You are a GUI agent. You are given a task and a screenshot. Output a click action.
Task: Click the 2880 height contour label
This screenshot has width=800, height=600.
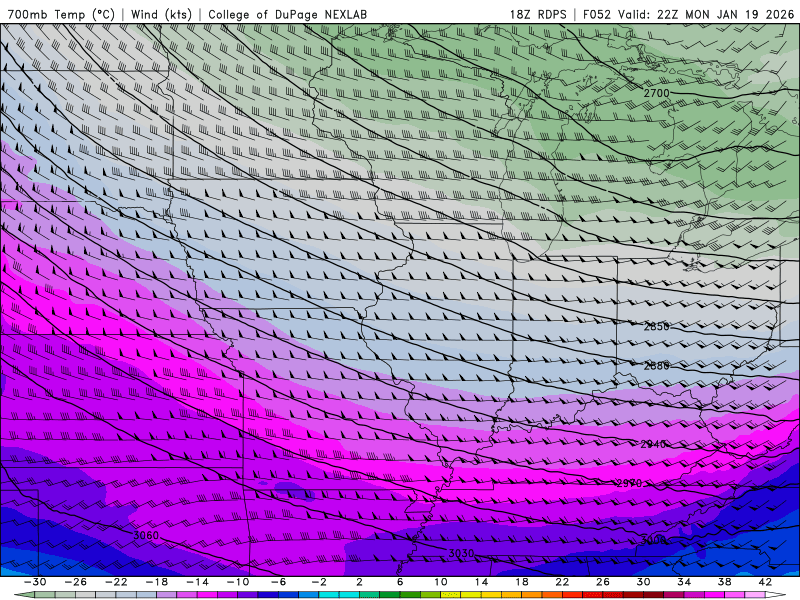pos(656,365)
